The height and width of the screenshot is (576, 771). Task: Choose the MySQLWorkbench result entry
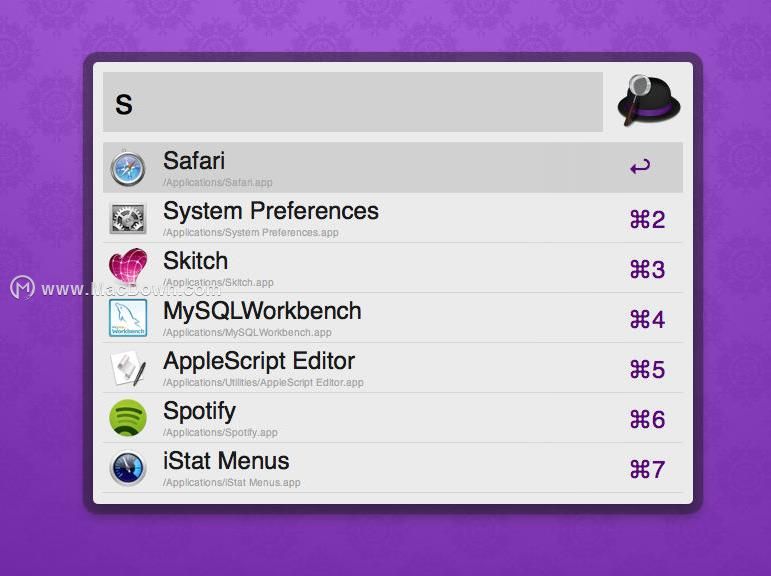392,318
